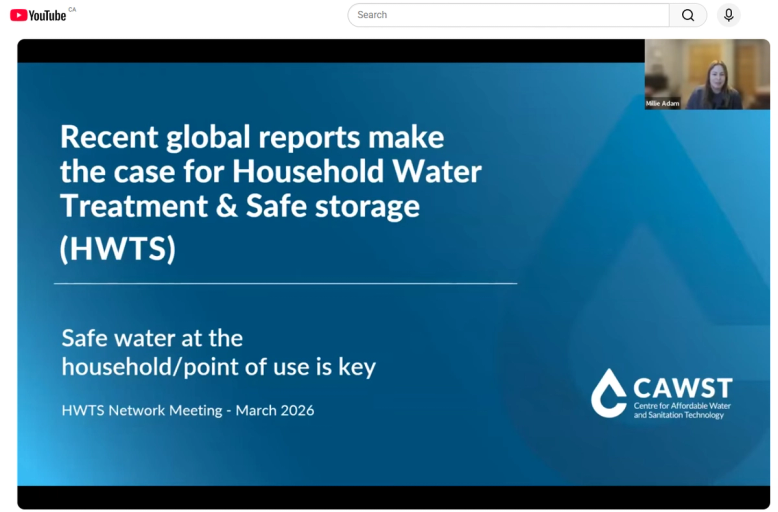Activate the microphone voice search icon
778x512 pixels.
click(728, 15)
